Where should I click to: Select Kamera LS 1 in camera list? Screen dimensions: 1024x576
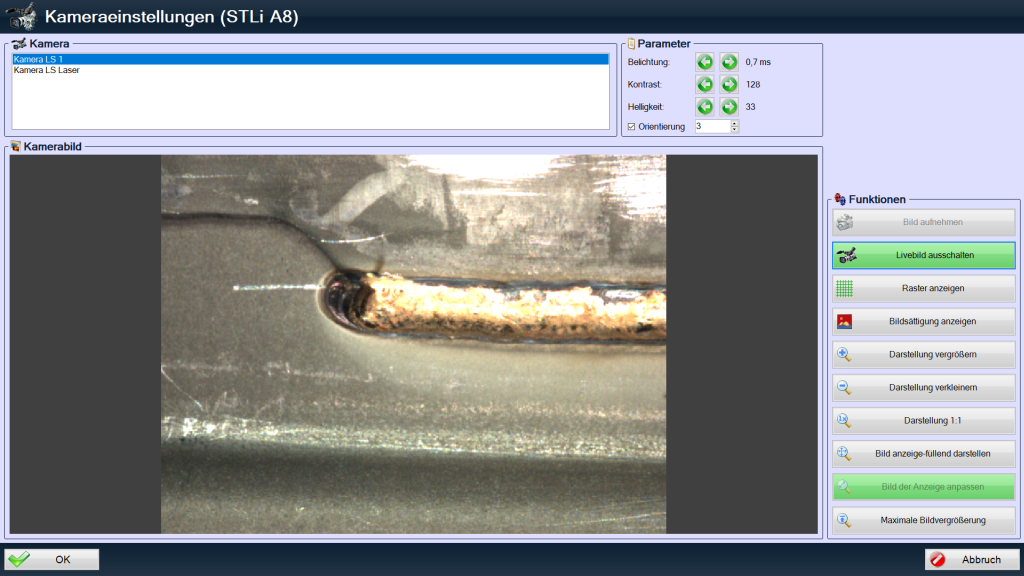pos(310,59)
